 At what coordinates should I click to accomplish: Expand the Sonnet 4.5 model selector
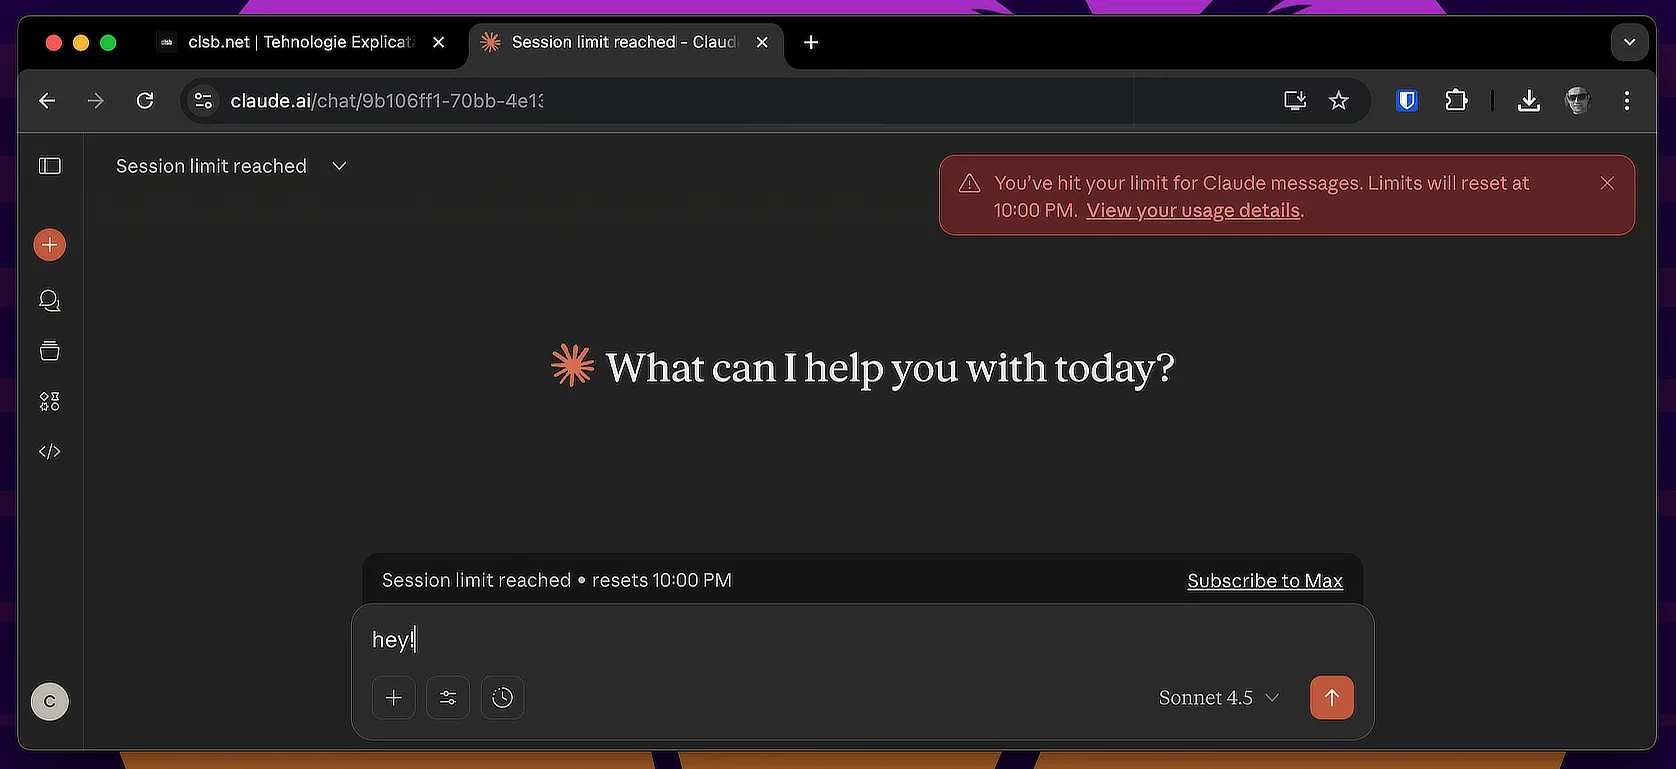pos(1218,698)
